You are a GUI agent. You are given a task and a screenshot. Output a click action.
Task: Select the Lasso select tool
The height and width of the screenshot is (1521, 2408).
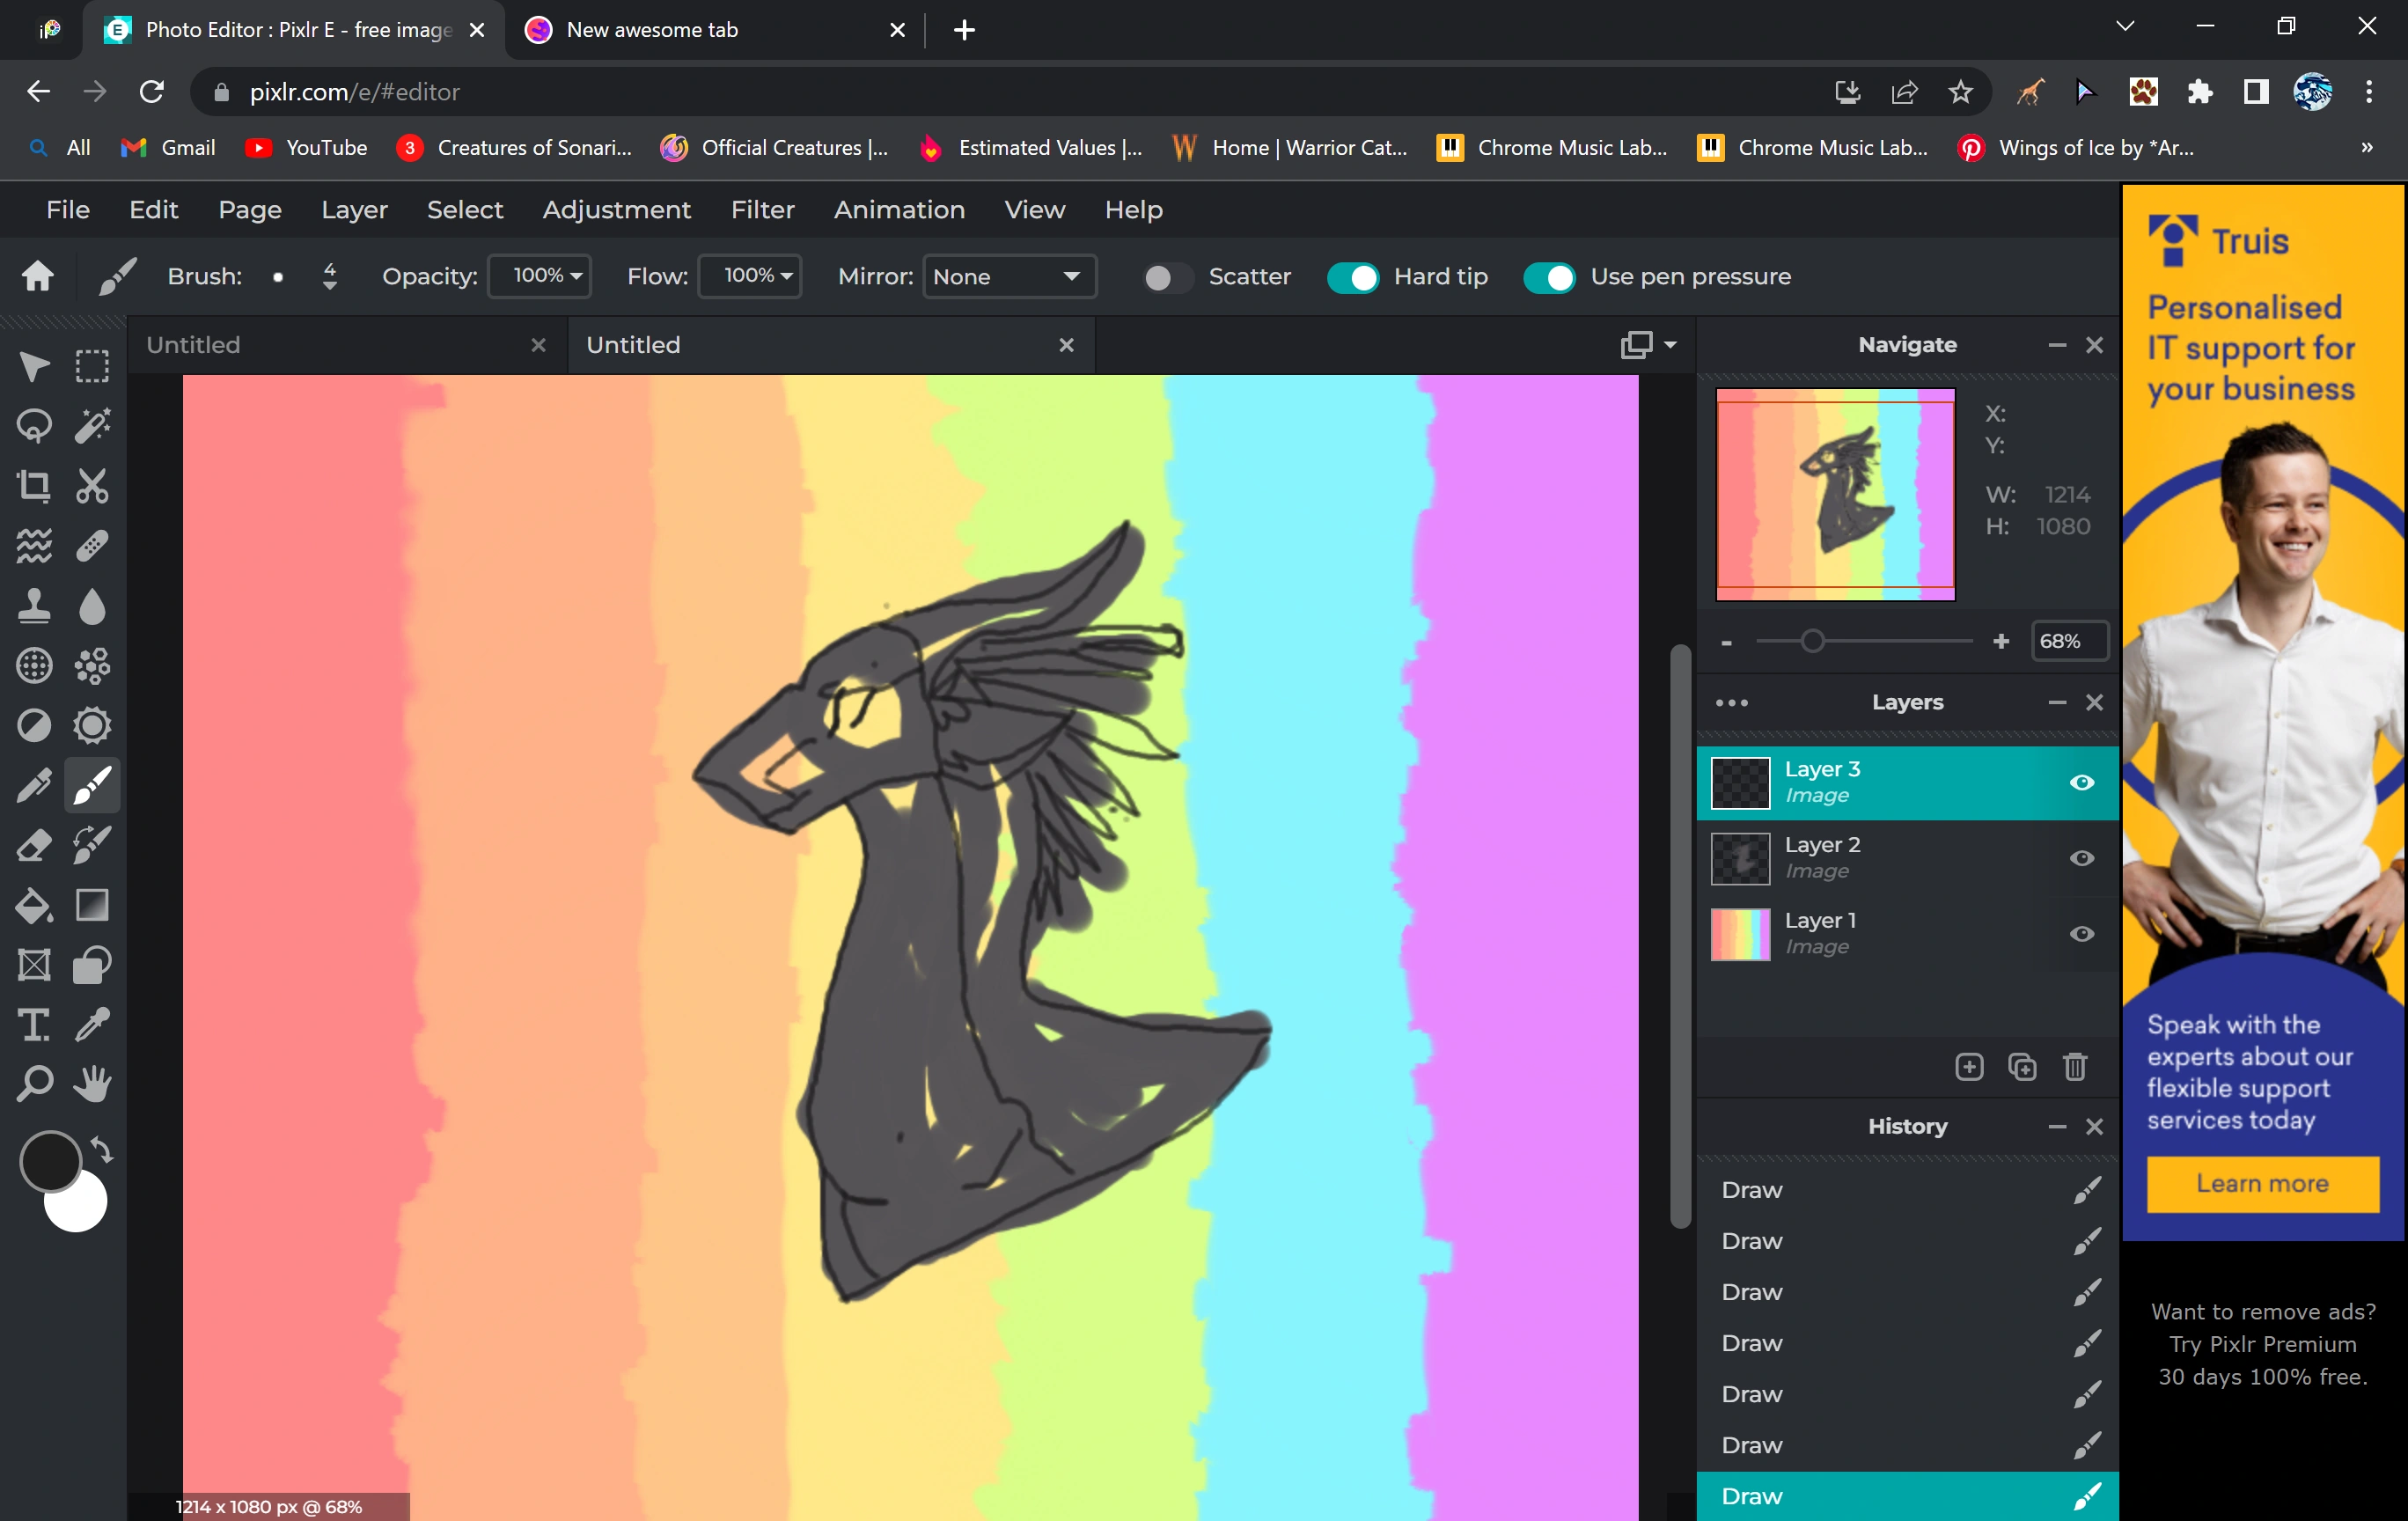[34, 426]
